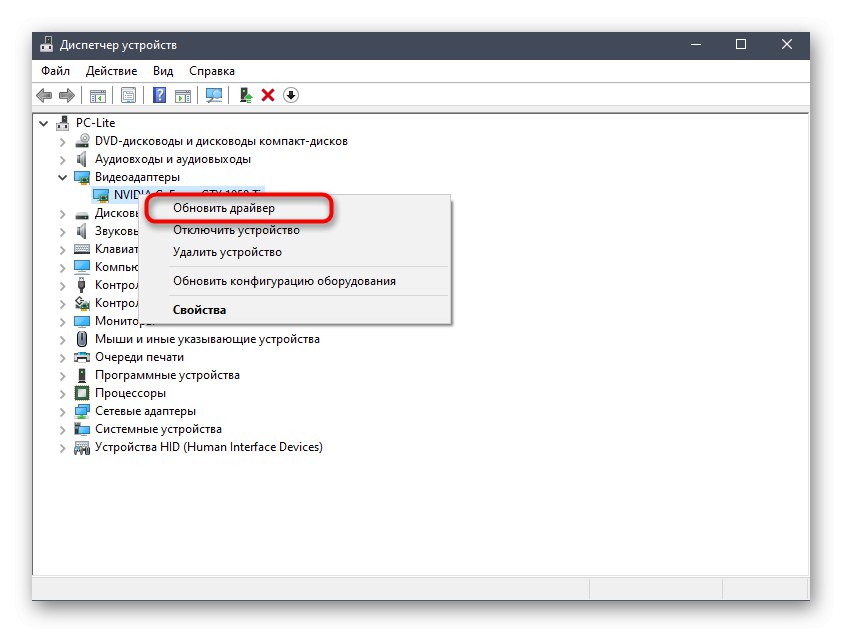
Task: Click the Disable device down-arrow toolbar icon
Action: tap(290, 94)
